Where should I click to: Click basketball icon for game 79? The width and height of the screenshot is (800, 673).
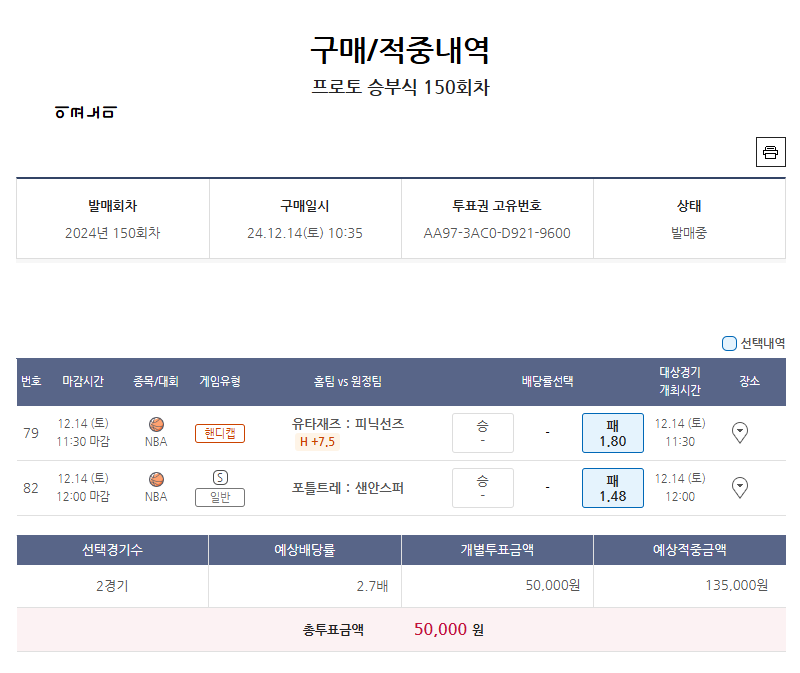click(156, 424)
